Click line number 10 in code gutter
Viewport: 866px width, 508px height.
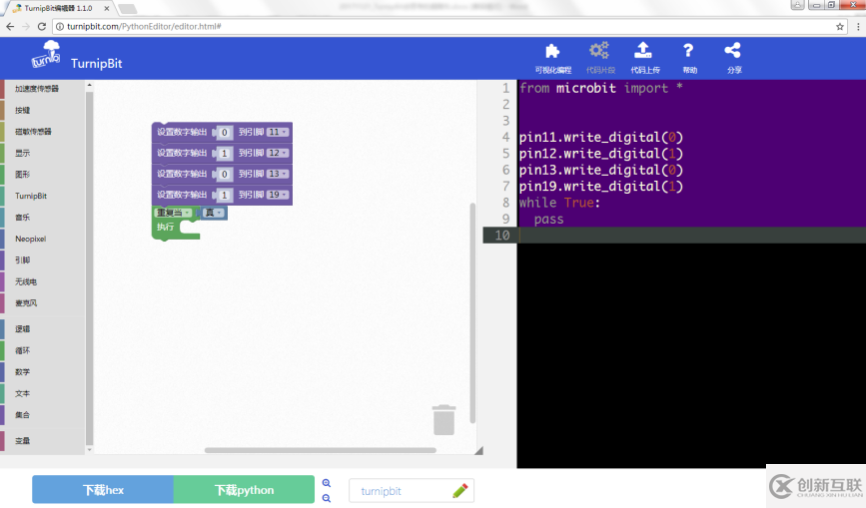click(502, 235)
